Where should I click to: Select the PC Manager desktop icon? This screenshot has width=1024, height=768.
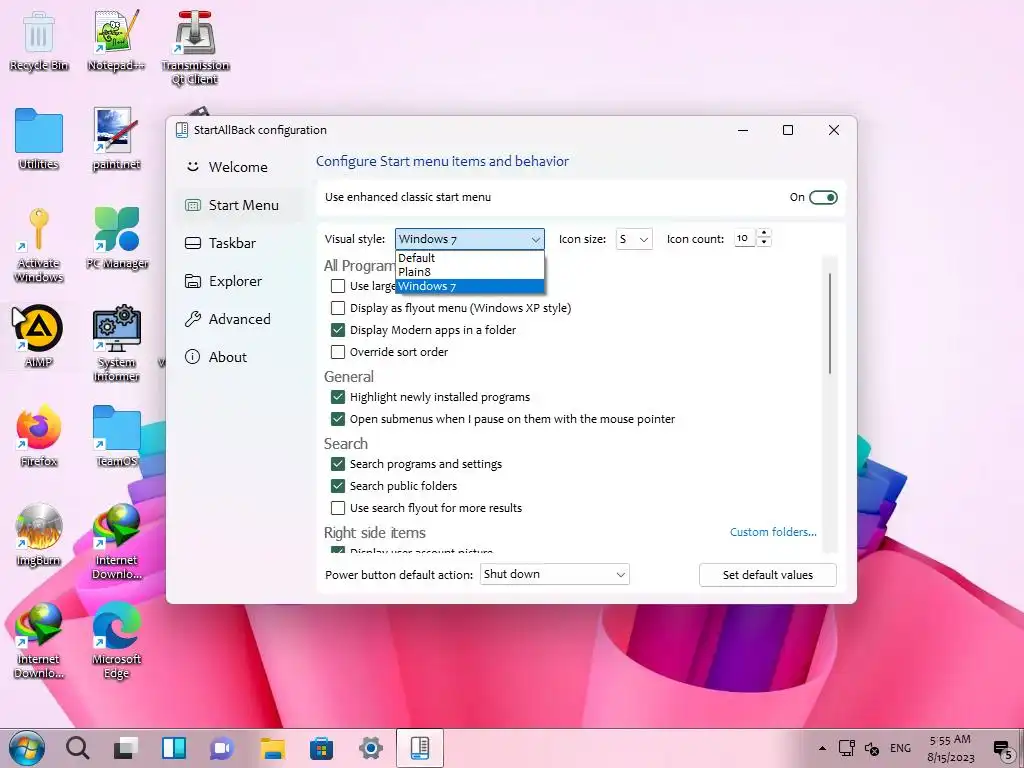(x=117, y=238)
